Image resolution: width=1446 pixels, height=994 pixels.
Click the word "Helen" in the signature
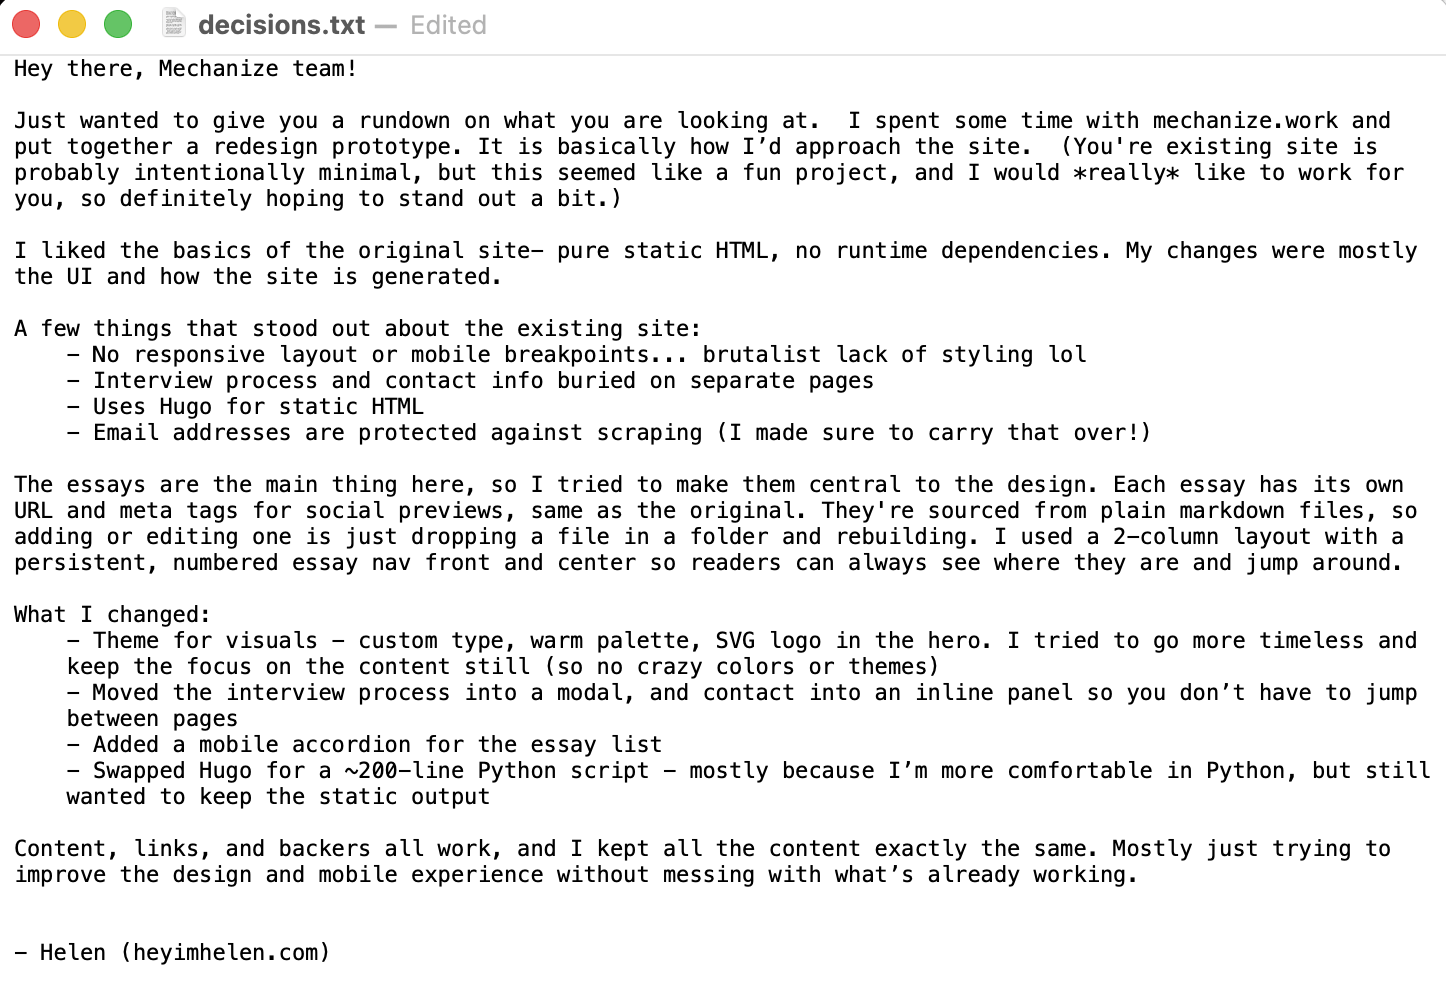pyautogui.click(x=72, y=953)
